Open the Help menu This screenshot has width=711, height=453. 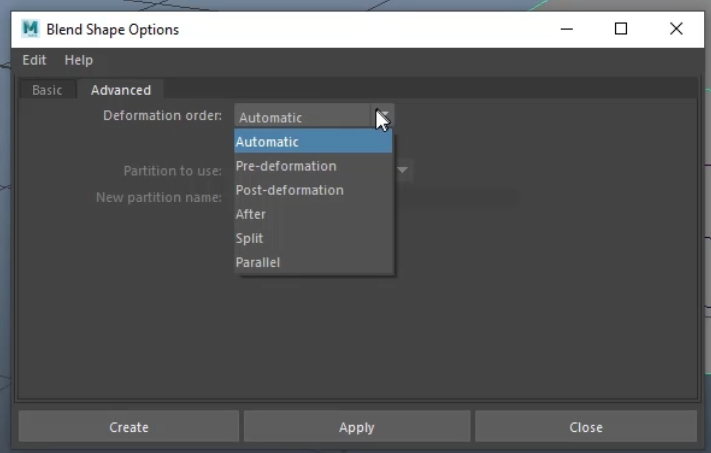79,60
